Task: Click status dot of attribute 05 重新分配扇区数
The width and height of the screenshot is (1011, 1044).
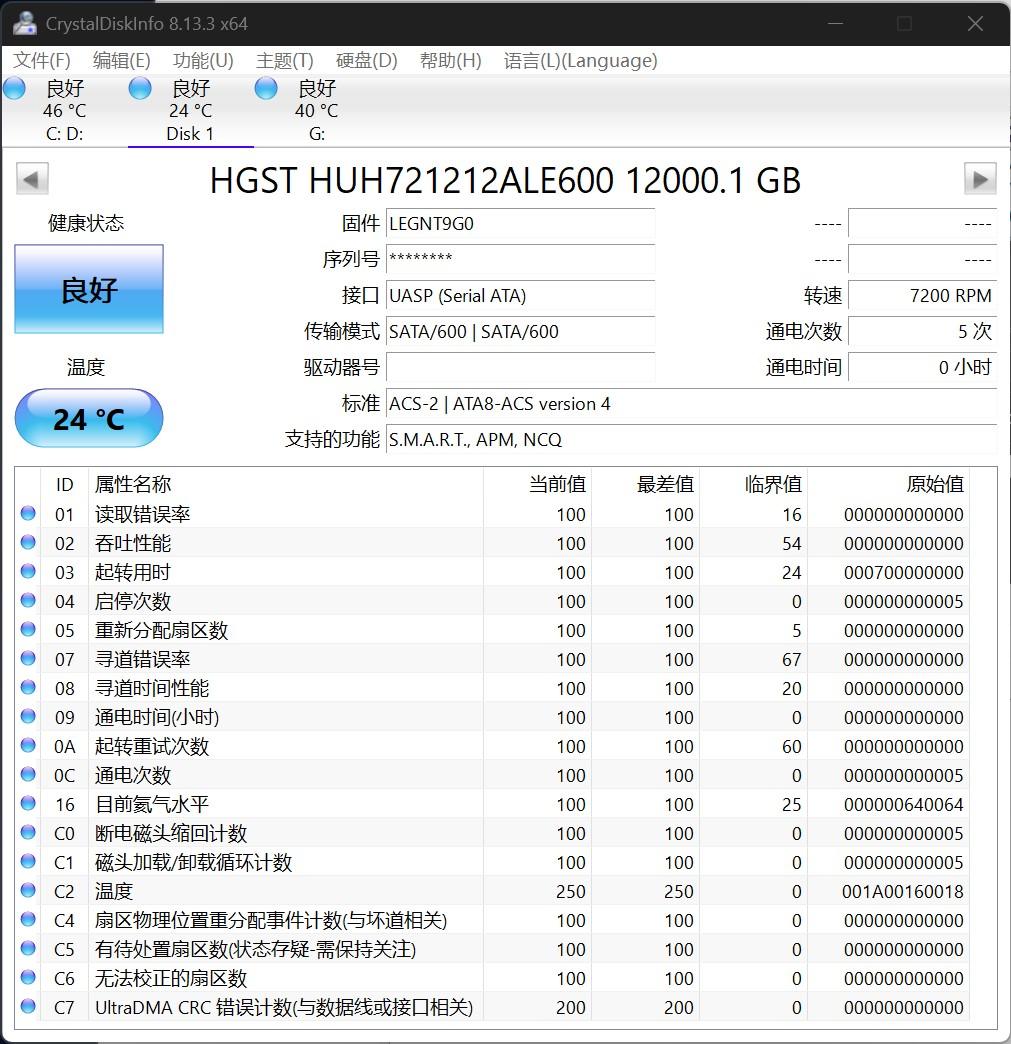Action: 28,629
